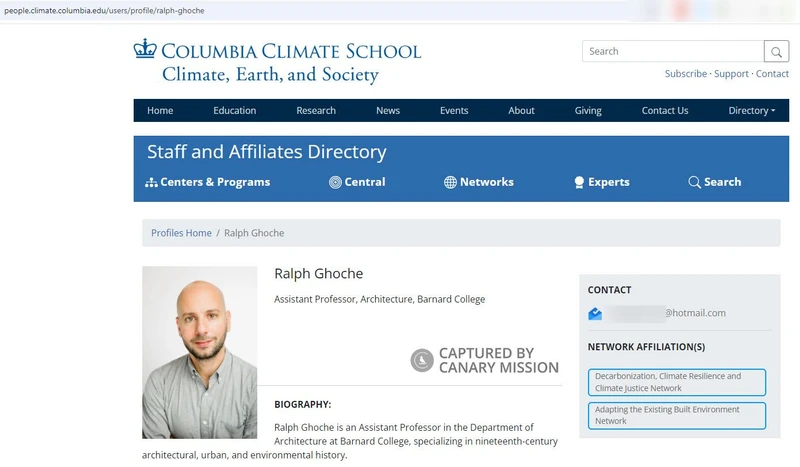Click the Ralph Ghoche profile photo
This screenshot has width=800, height=467.
click(199, 353)
